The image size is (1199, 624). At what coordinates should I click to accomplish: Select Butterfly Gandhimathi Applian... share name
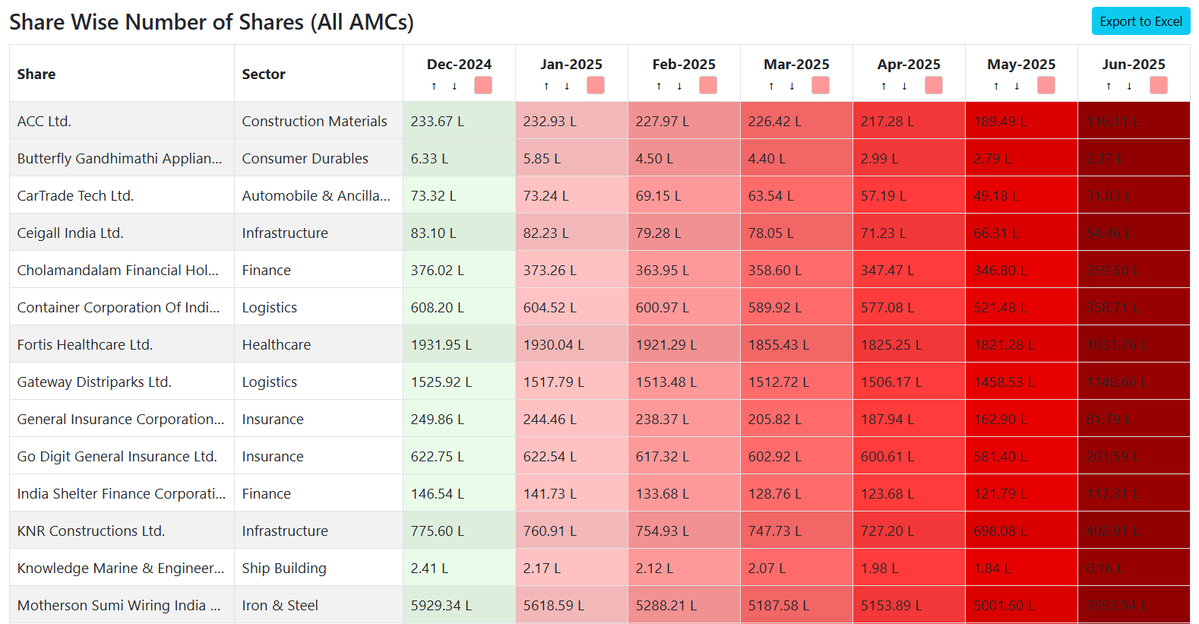[119, 158]
